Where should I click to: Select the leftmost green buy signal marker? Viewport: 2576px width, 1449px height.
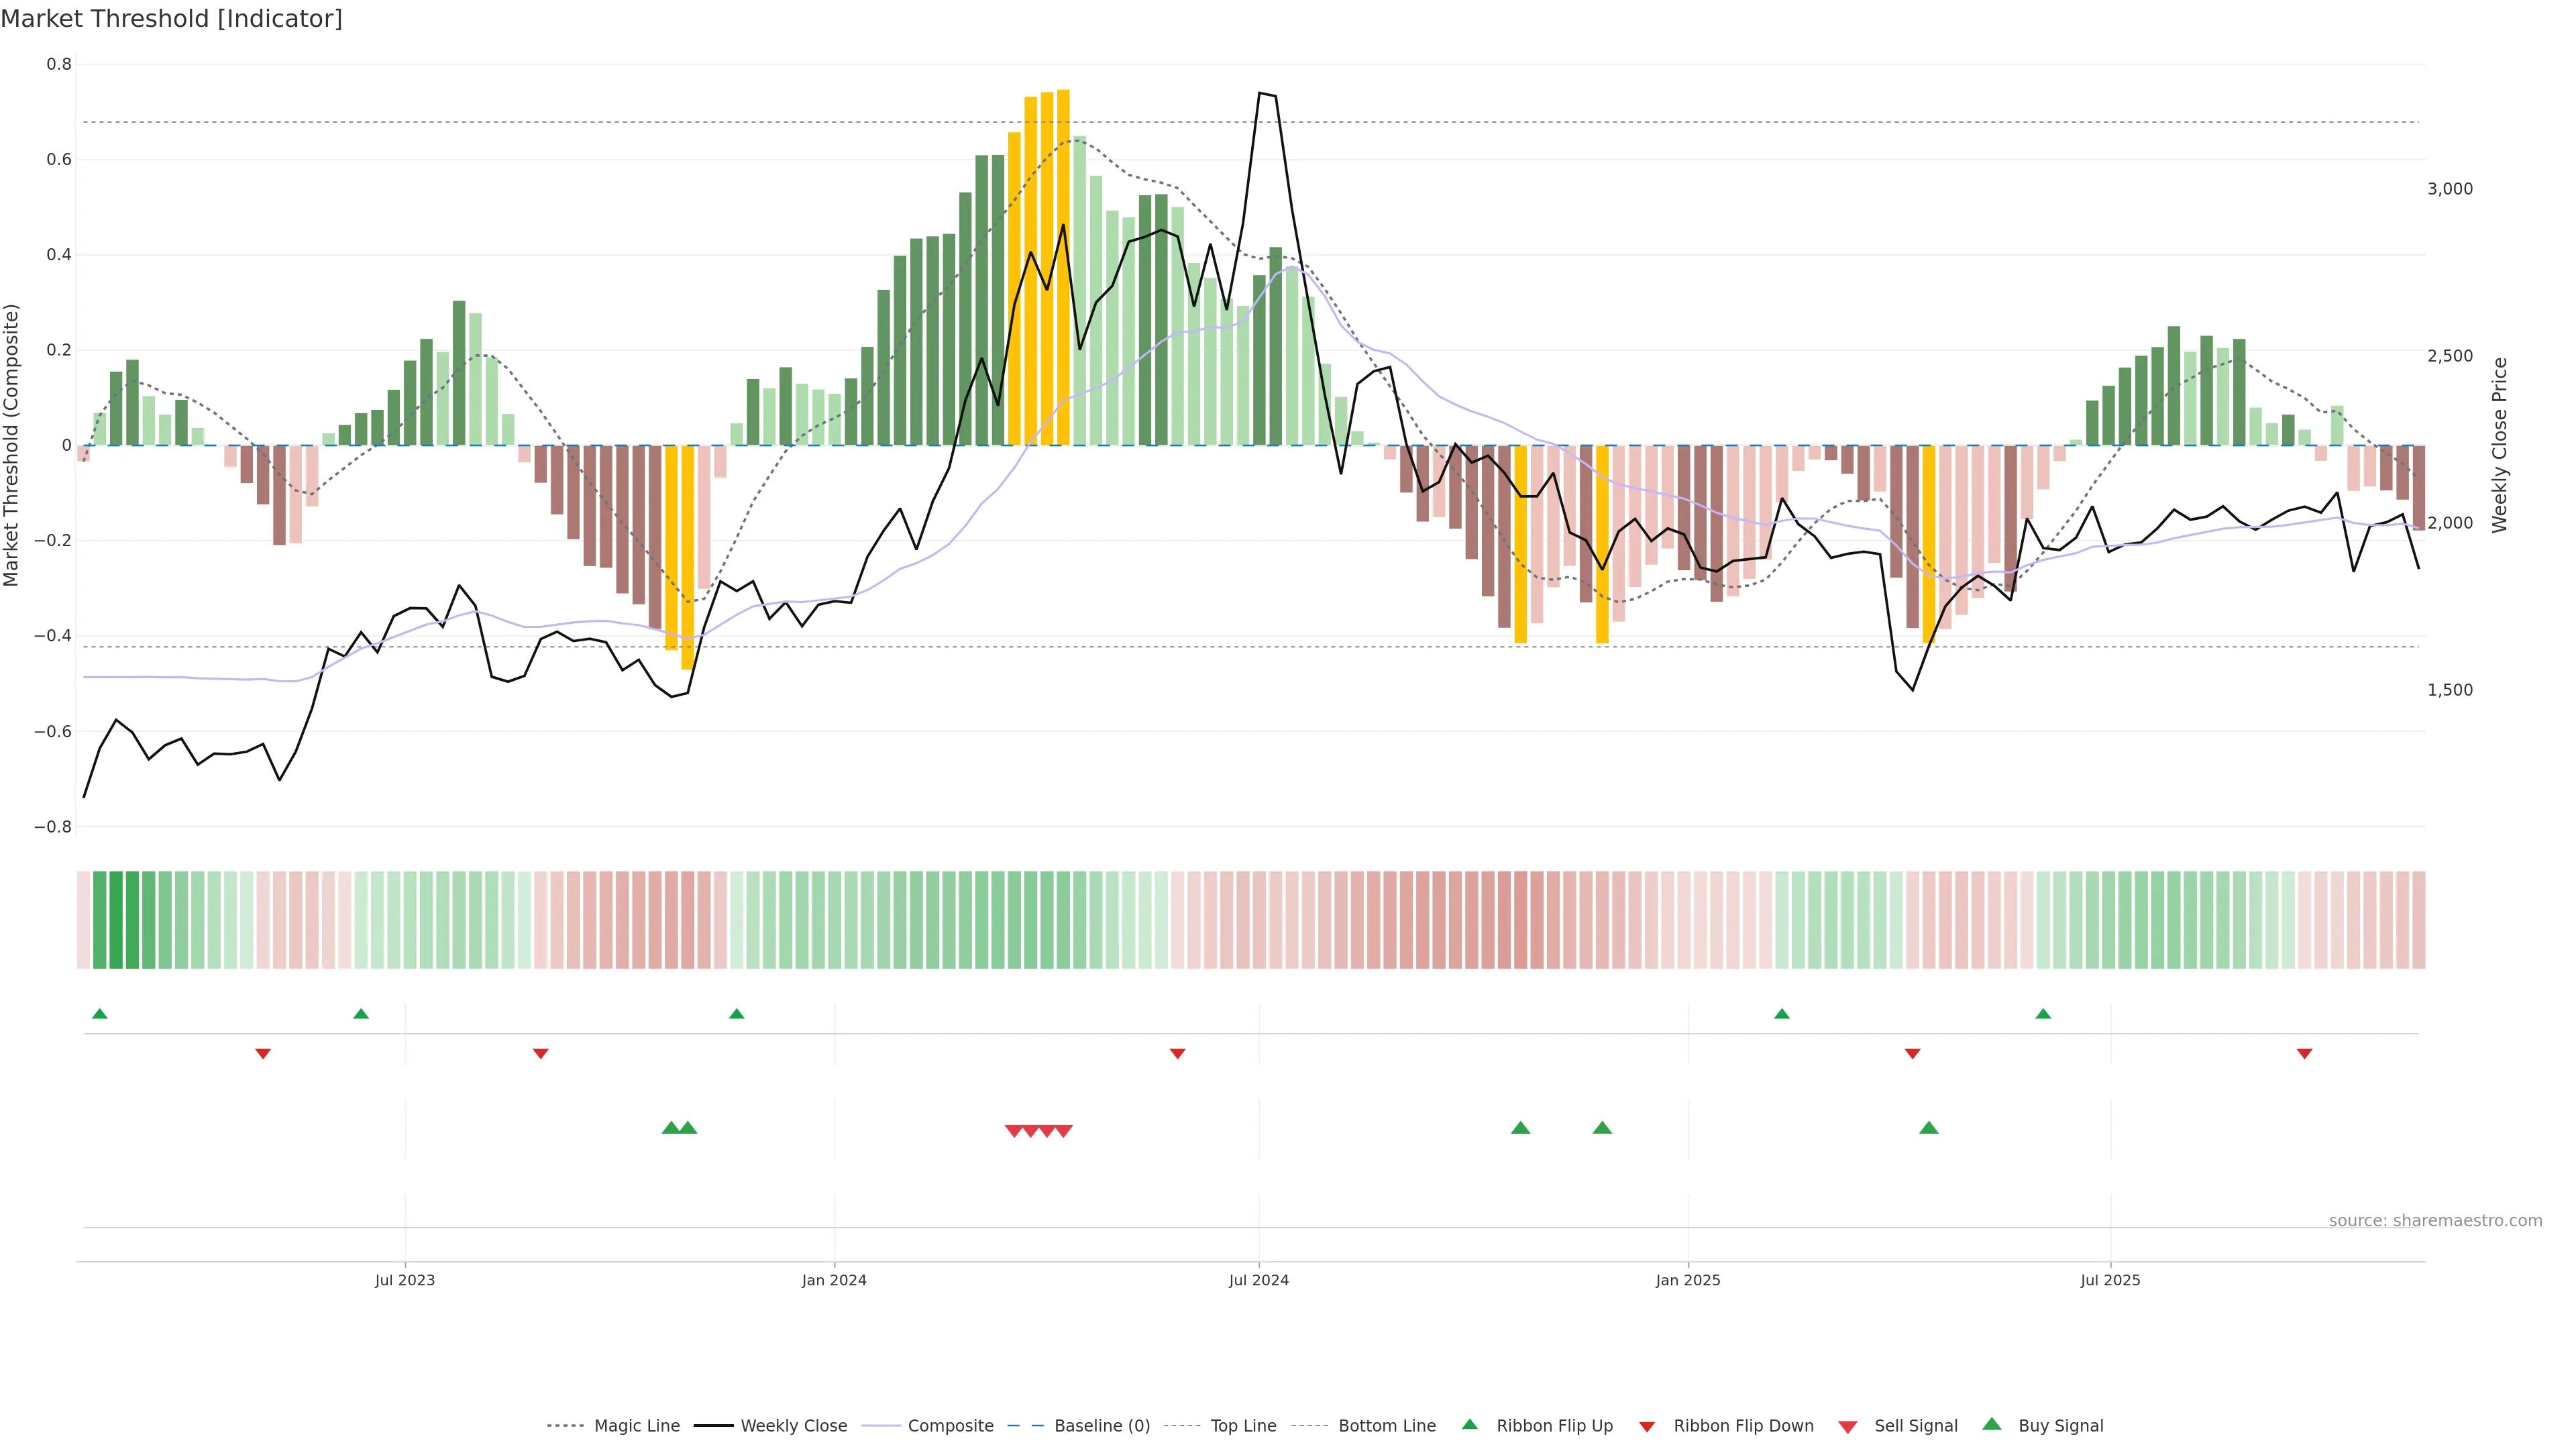[x=671, y=1128]
